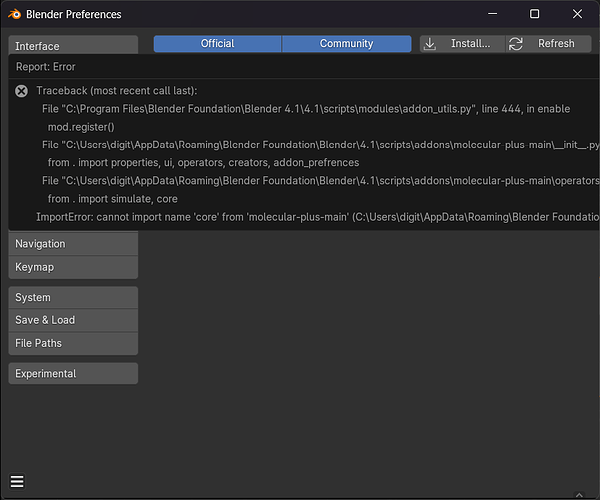Click the error X icon in report

click(x=21, y=91)
